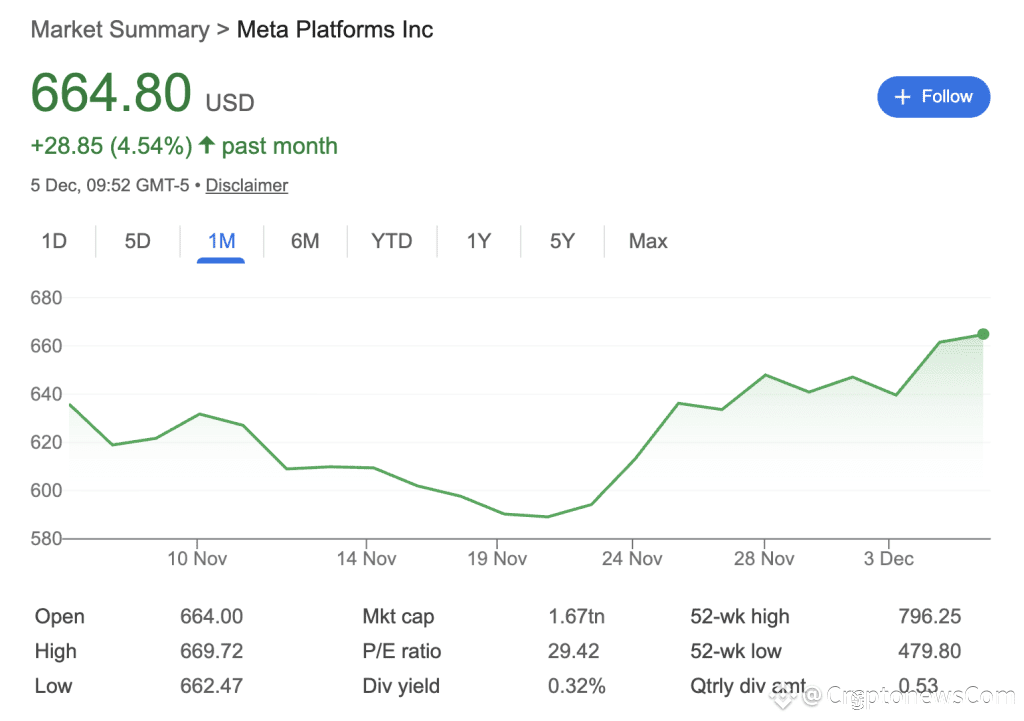
Task: Click the 24 Nov date marker
Action: [x=632, y=559]
